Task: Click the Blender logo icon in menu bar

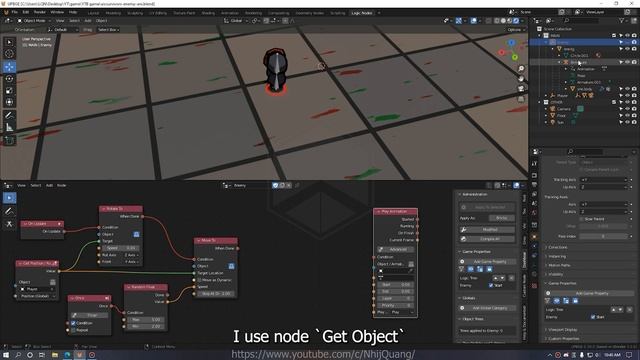Action: (6, 12)
